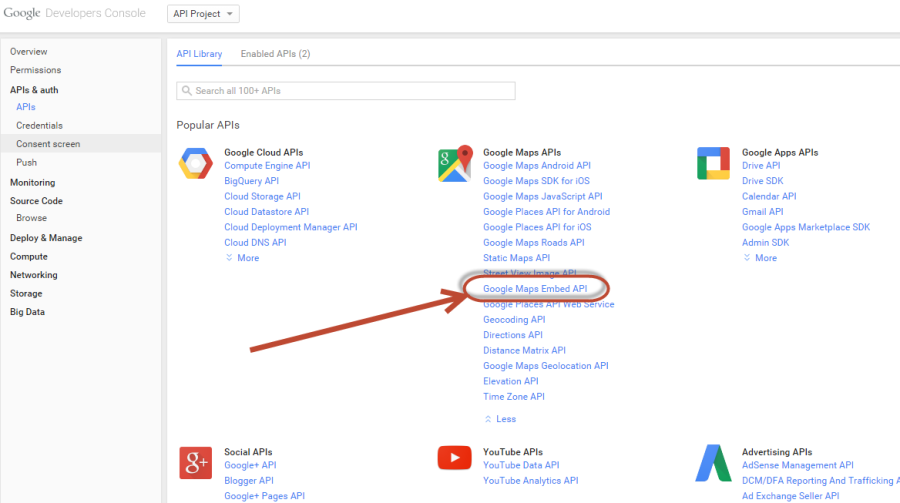Open Google Maps Android API link
The height and width of the screenshot is (503, 900).
coord(537,166)
